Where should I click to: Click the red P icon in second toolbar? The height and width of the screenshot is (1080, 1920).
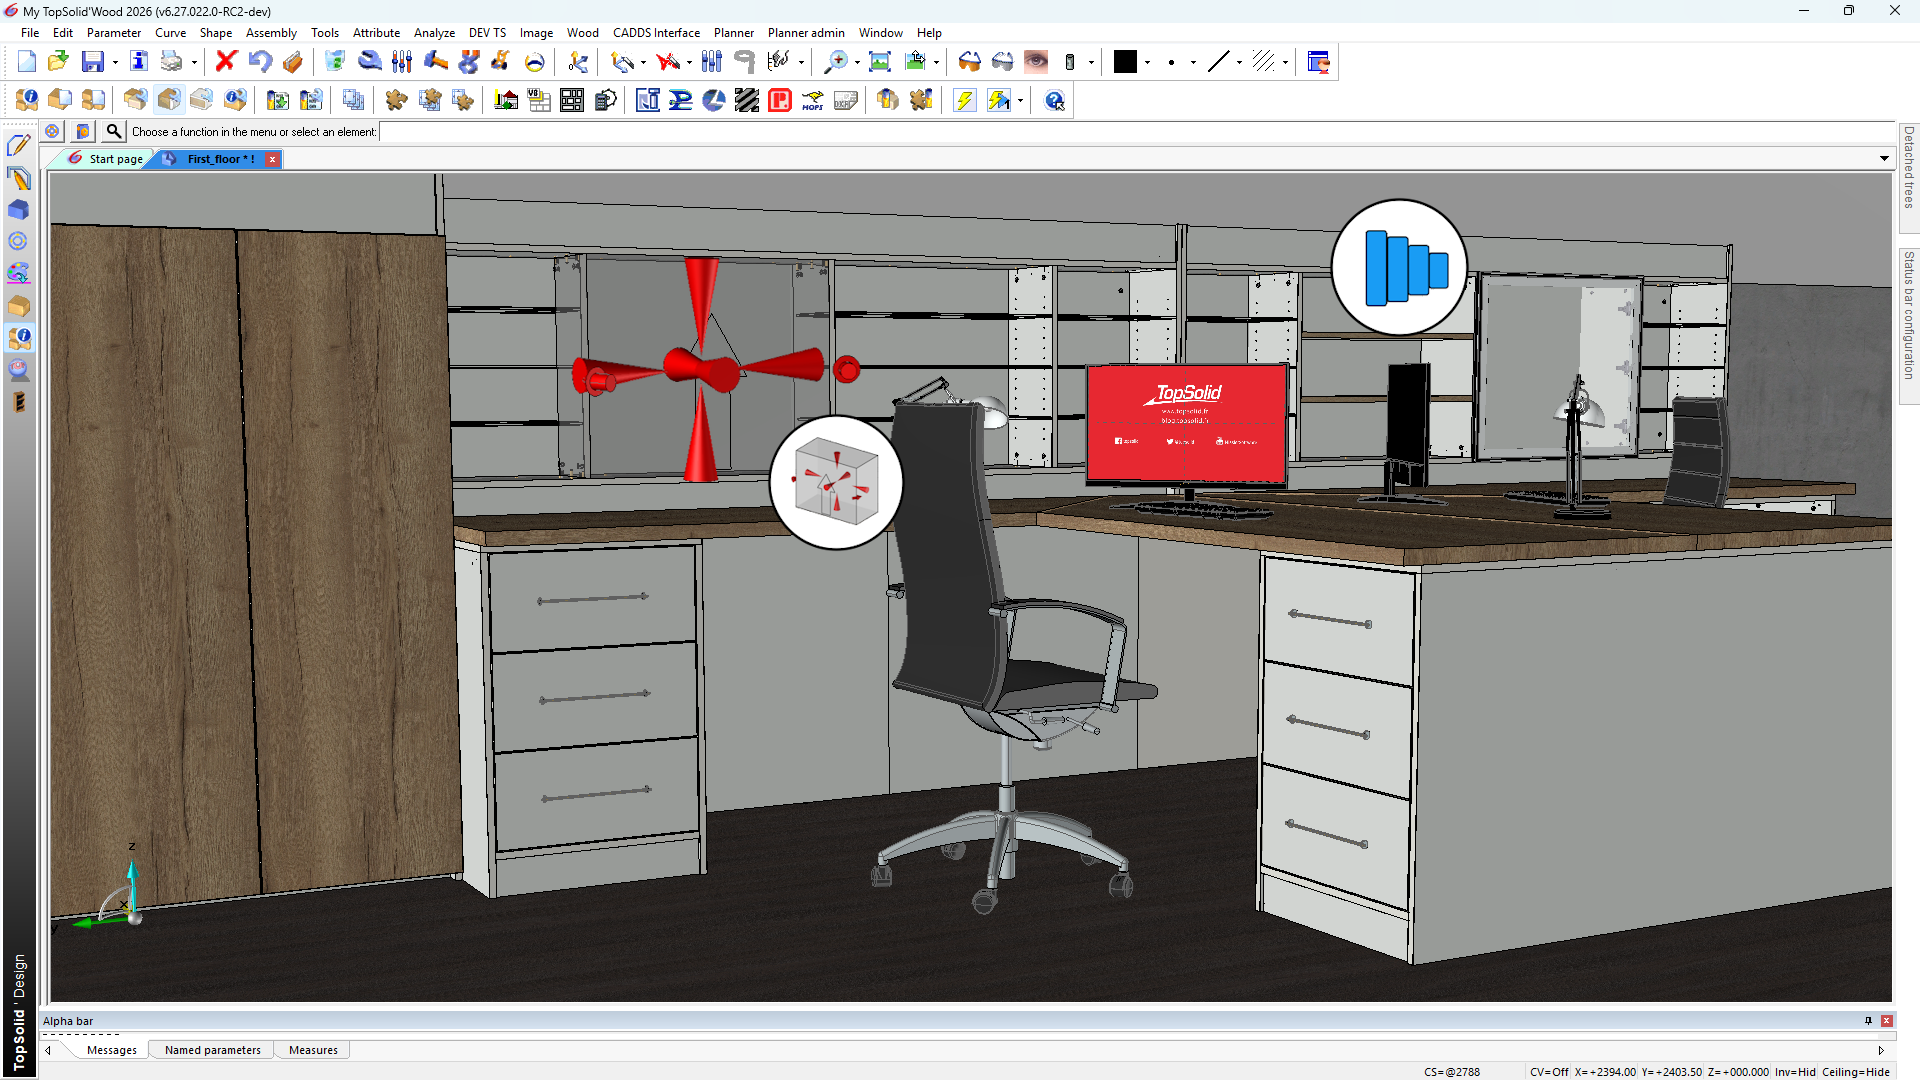[780, 100]
